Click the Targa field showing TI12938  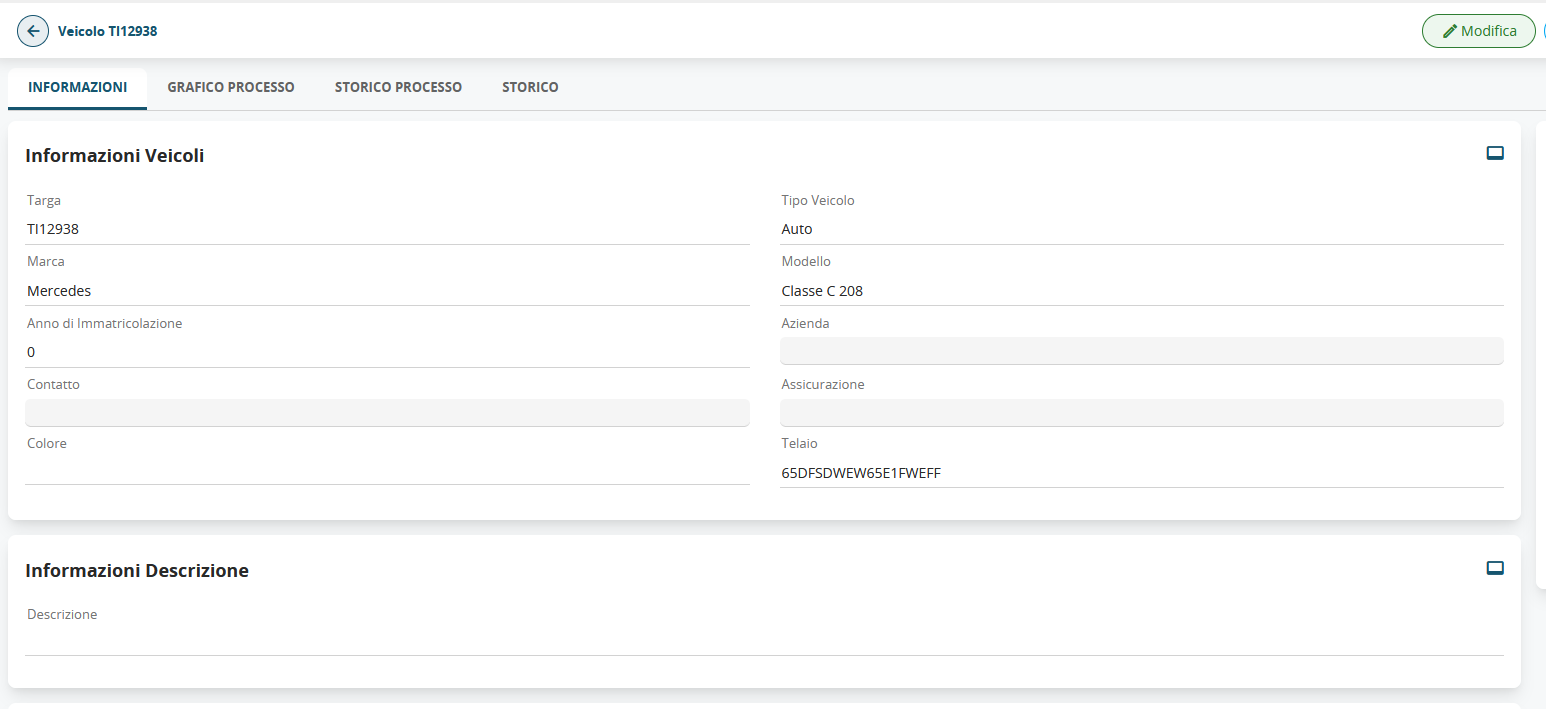pyautogui.click(x=387, y=230)
